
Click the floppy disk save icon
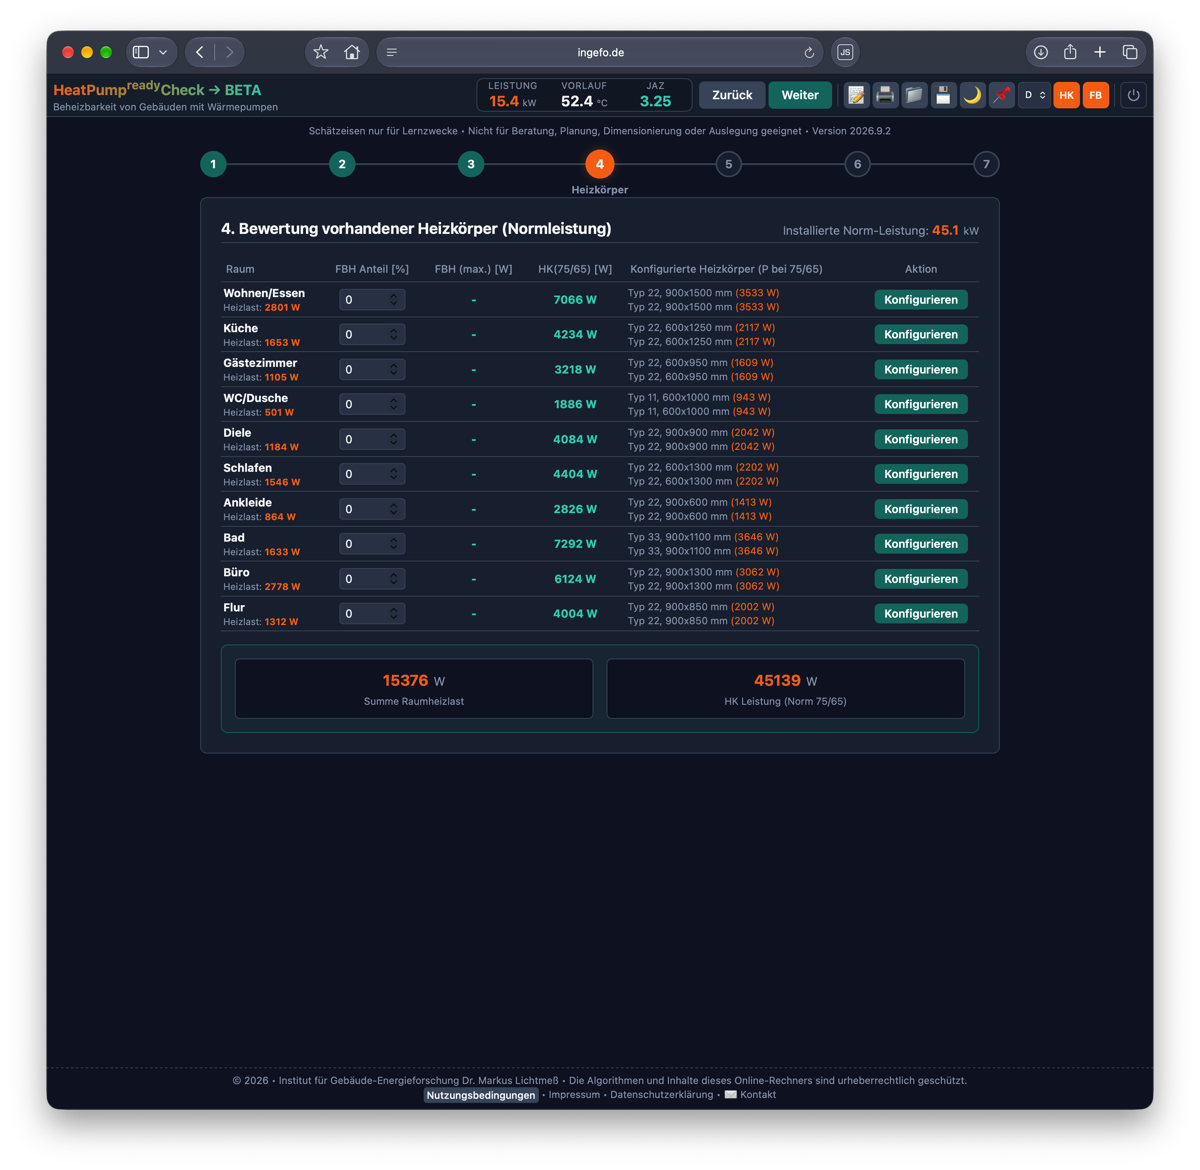[943, 95]
